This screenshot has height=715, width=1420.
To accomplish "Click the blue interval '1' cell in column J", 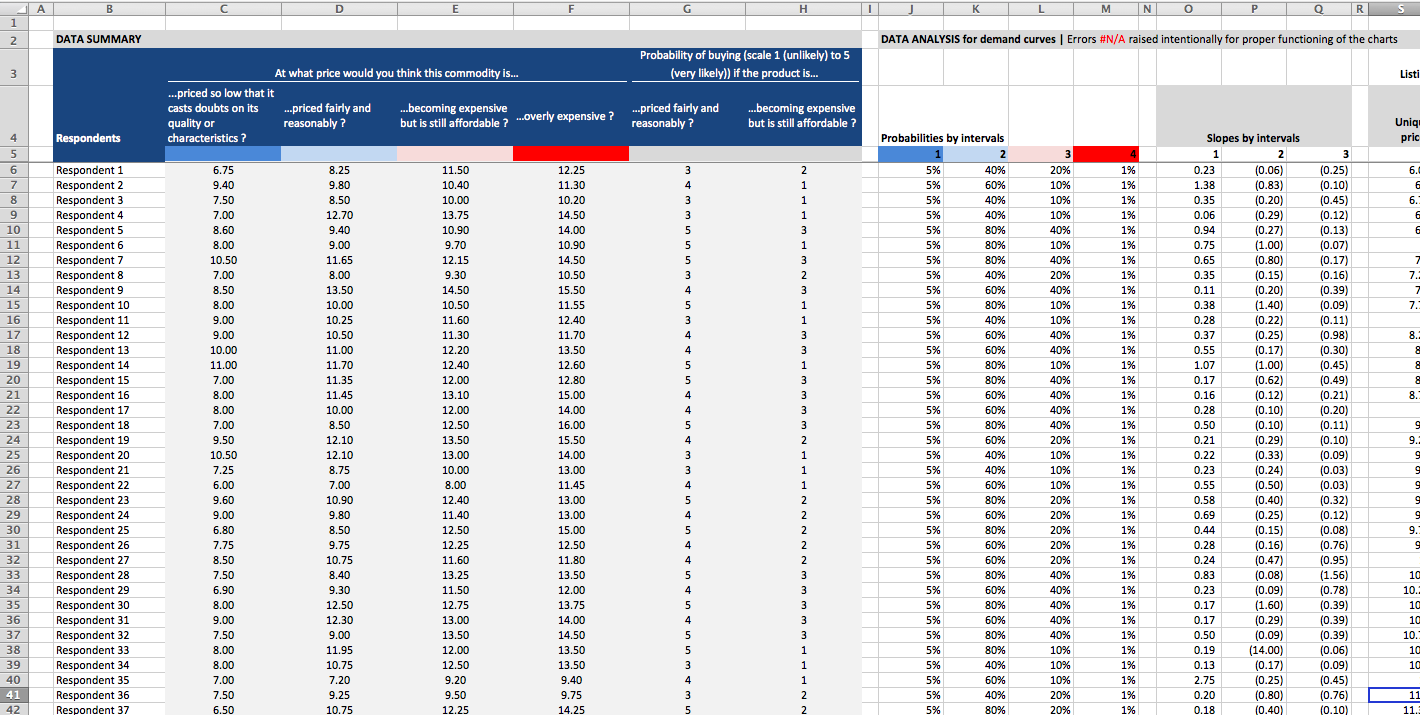I will coord(911,154).
